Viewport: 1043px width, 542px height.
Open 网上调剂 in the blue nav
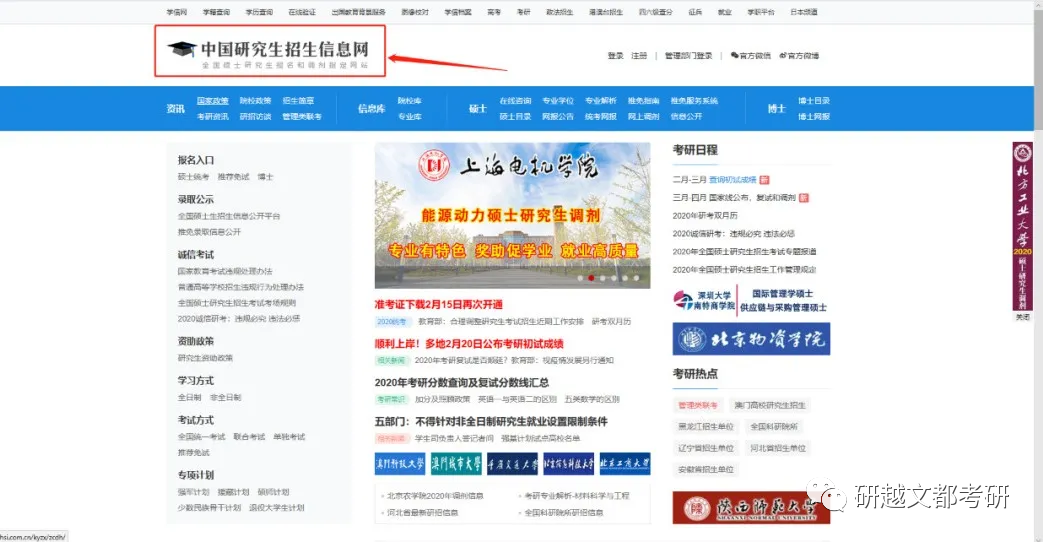(643, 116)
